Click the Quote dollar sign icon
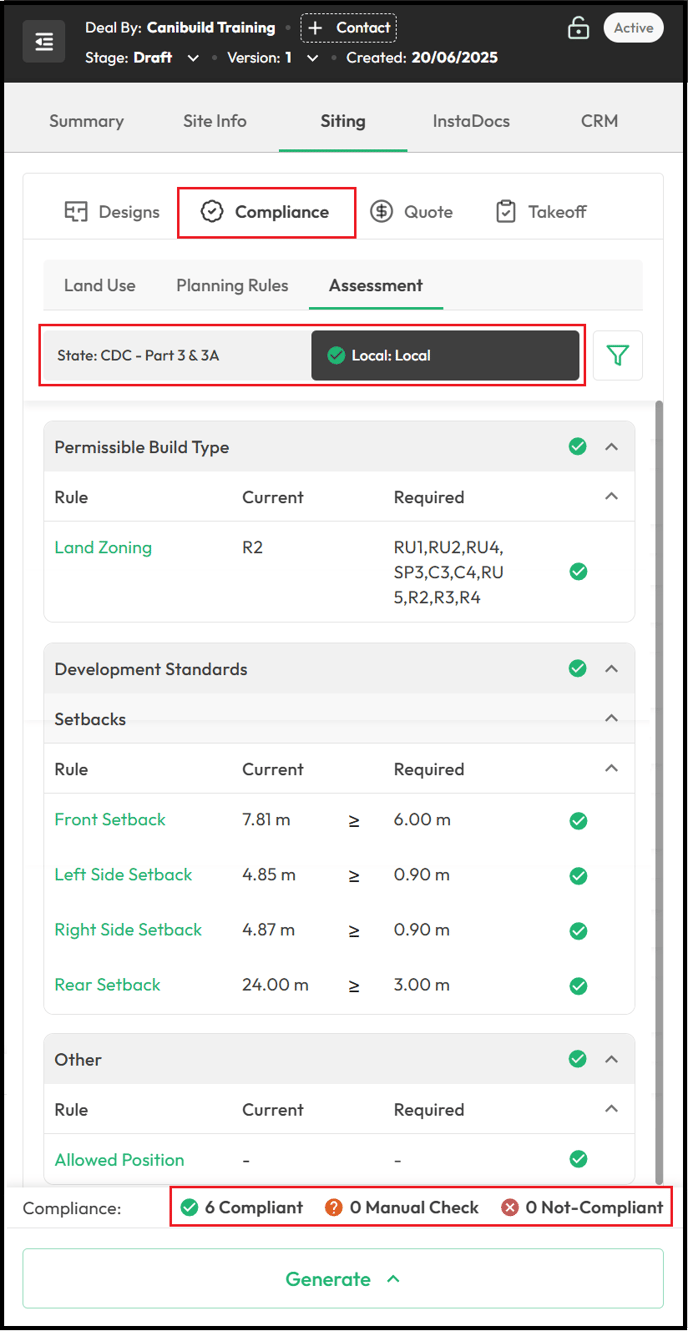The height and width of the screenshot is (1331, 688). pos(381,212)
